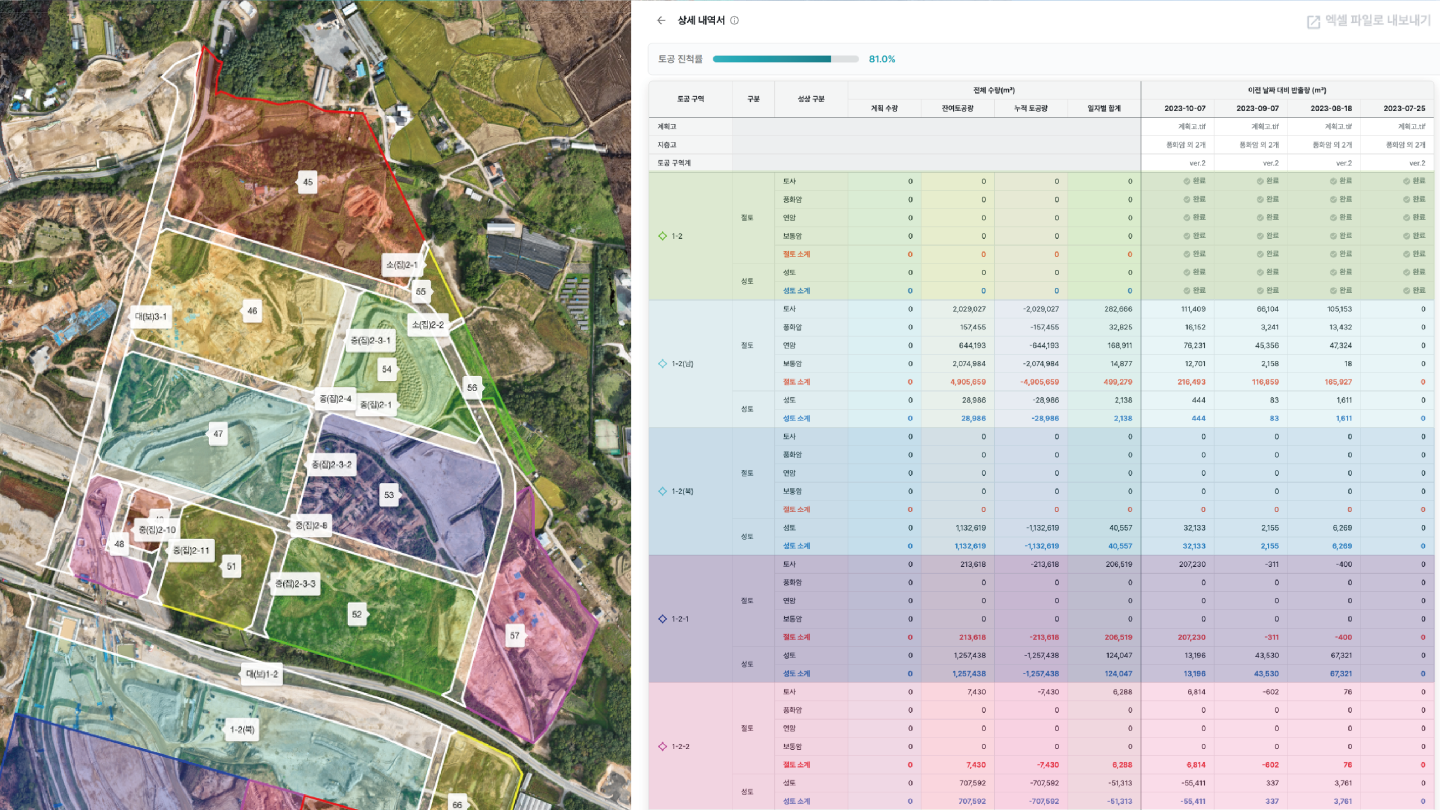The height and width of the screenshot is (810, 1440).
Task: Click the 중(집)2-11 map label
Action: click(x=191, y=550)
